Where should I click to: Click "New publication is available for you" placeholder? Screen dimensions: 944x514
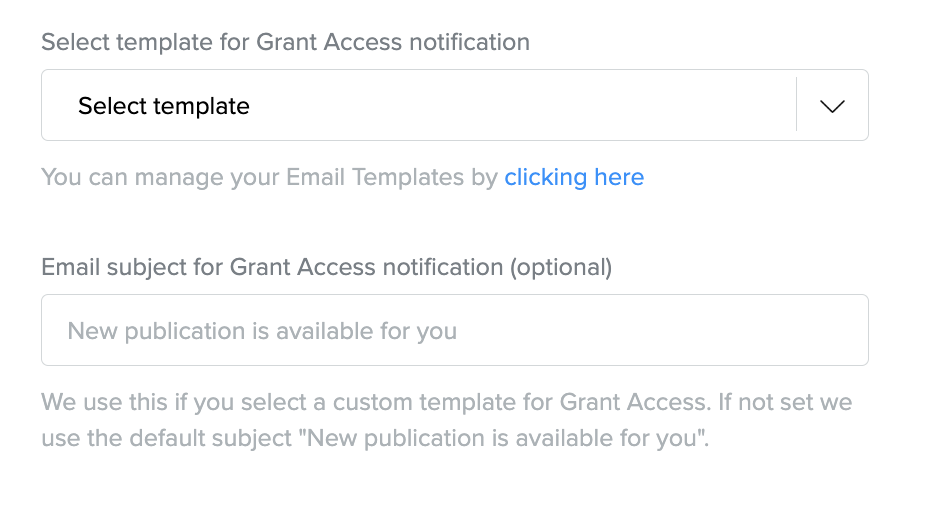(x=262, y=331)
